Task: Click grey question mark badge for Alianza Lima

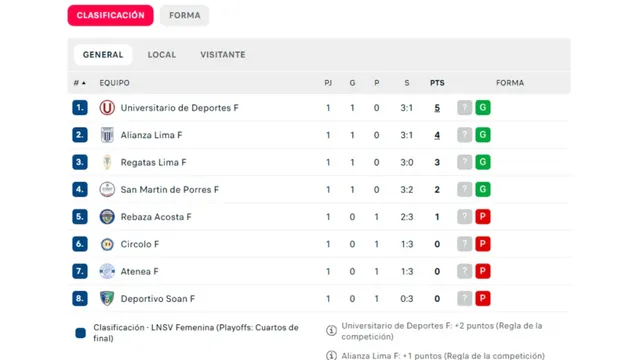Action: click(464, 135)
